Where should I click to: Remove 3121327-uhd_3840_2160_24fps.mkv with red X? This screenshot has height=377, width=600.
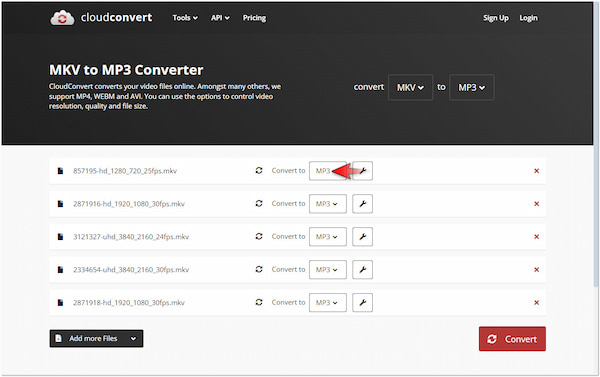tap(536, 237)
